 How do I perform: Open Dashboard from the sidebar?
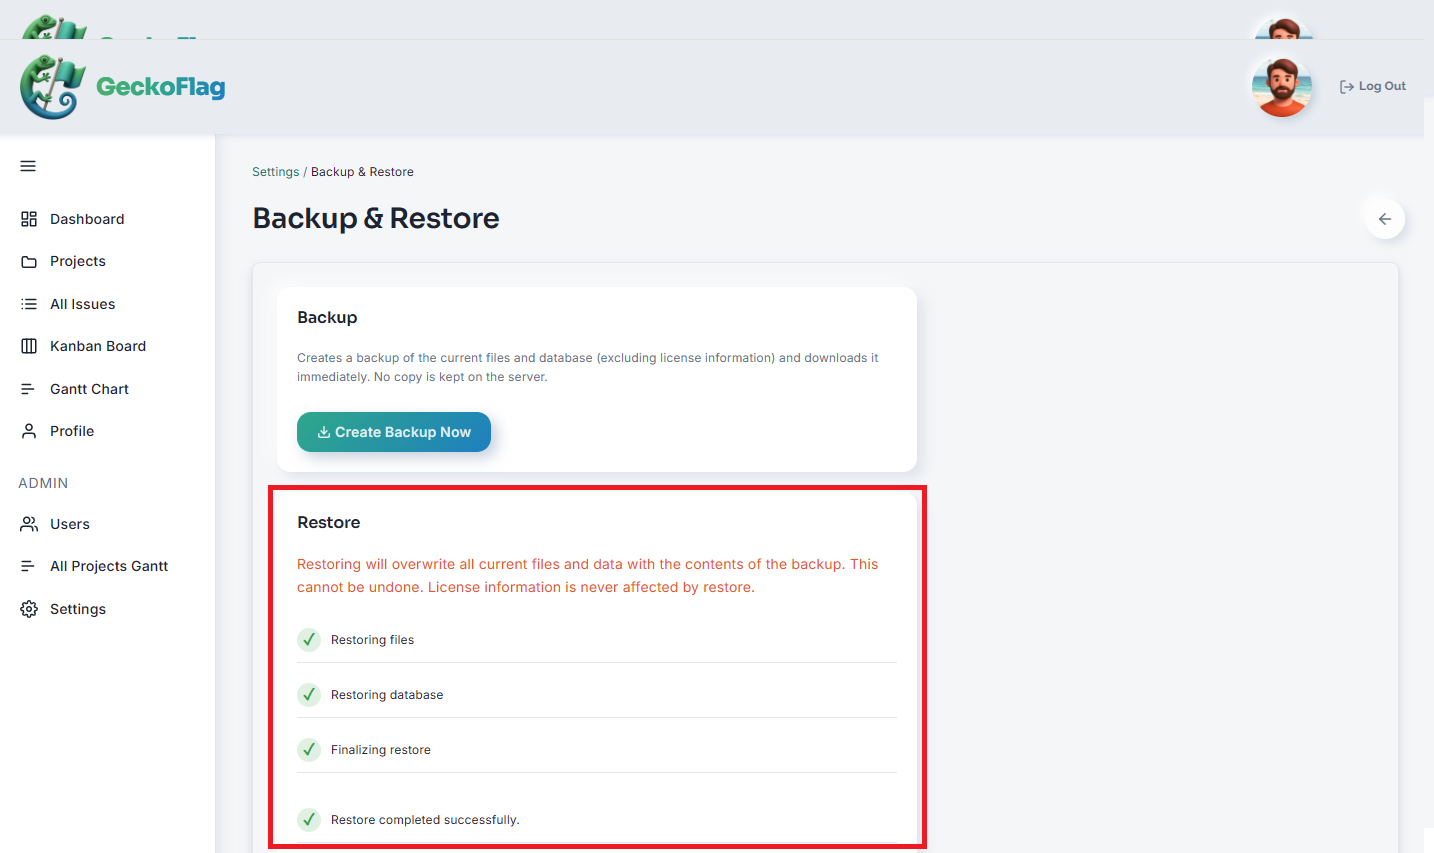(x=87, y=219)
